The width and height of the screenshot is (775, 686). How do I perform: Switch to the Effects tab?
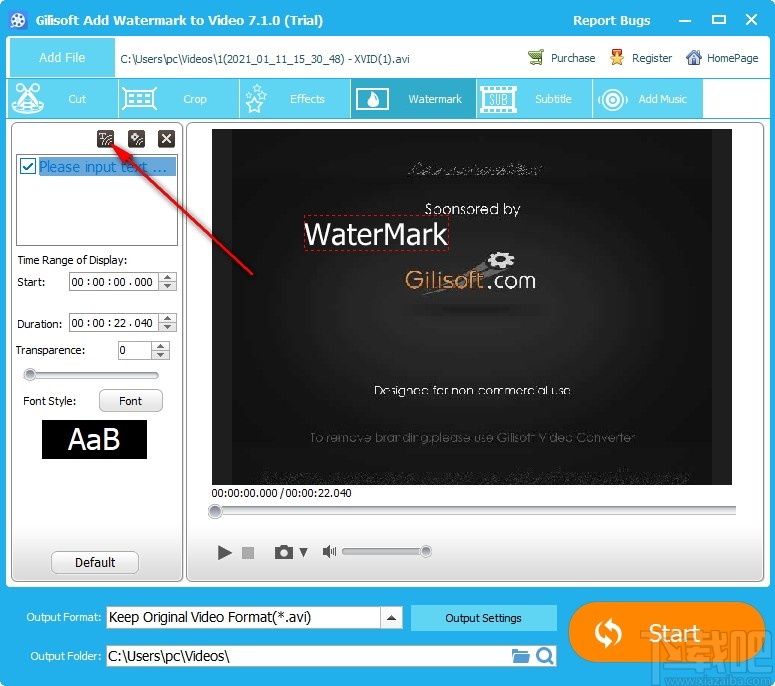(295, 98)
